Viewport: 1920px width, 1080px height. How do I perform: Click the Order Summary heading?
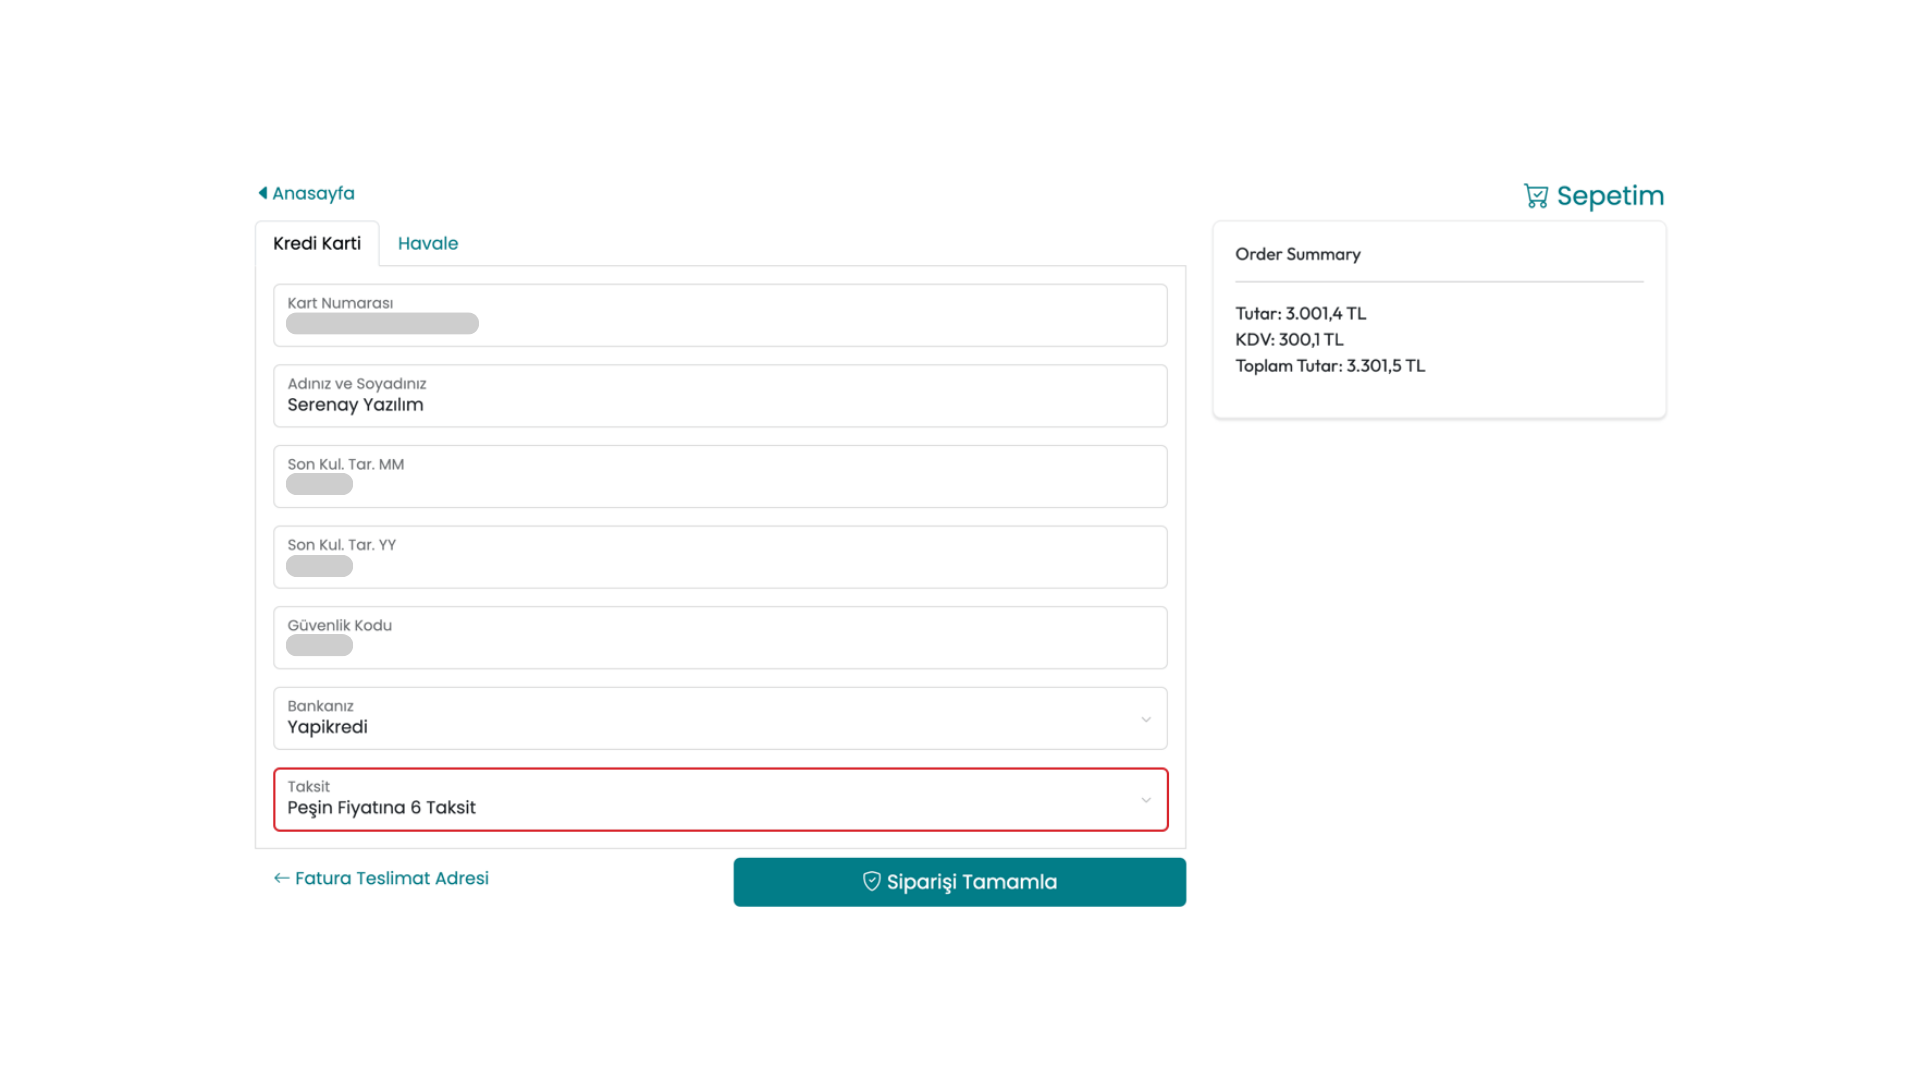click(1297, 254)
